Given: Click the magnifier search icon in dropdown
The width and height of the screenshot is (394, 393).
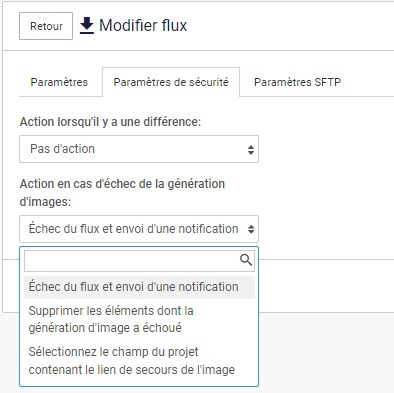Looking at the screenshot, I should pyautogui.click(x=246, y=260).
